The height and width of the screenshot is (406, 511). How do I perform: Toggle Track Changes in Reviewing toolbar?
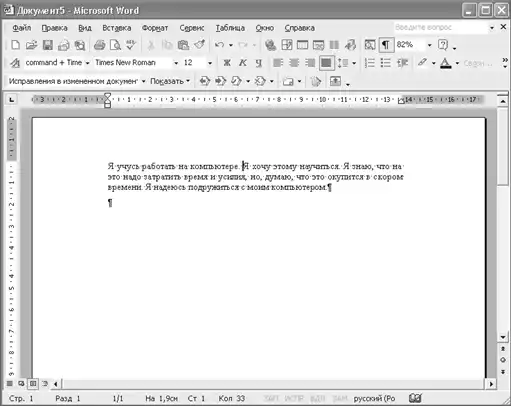(x=315, y=81)
